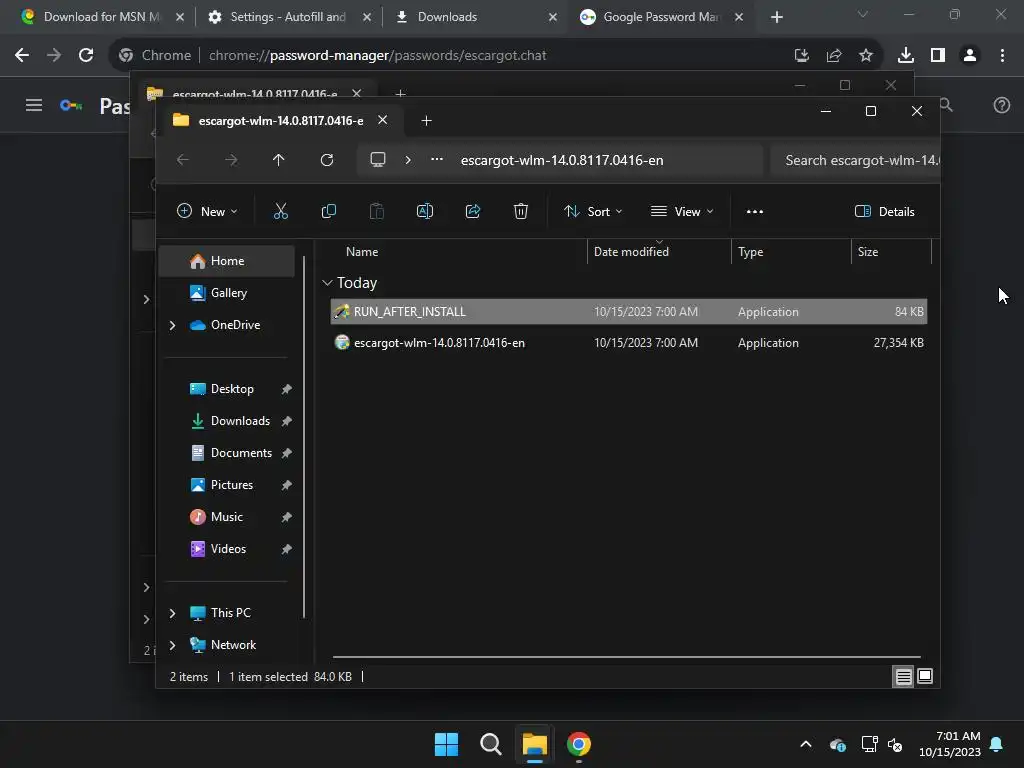Select Home in navigation pane
Image resolution: width=1024 pixels, height=768 pixels.
point(227,261)
